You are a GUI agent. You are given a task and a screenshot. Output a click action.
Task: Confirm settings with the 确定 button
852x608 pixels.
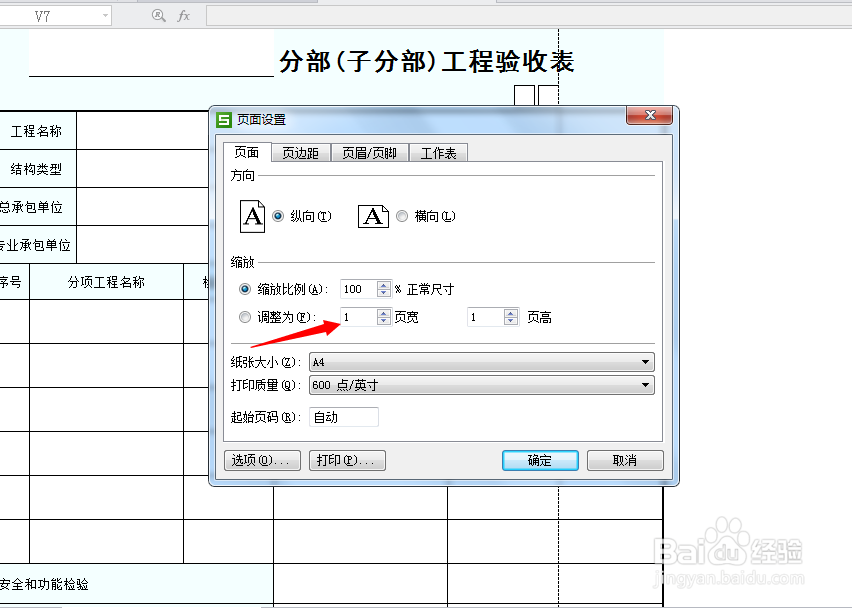coord(539,460)
